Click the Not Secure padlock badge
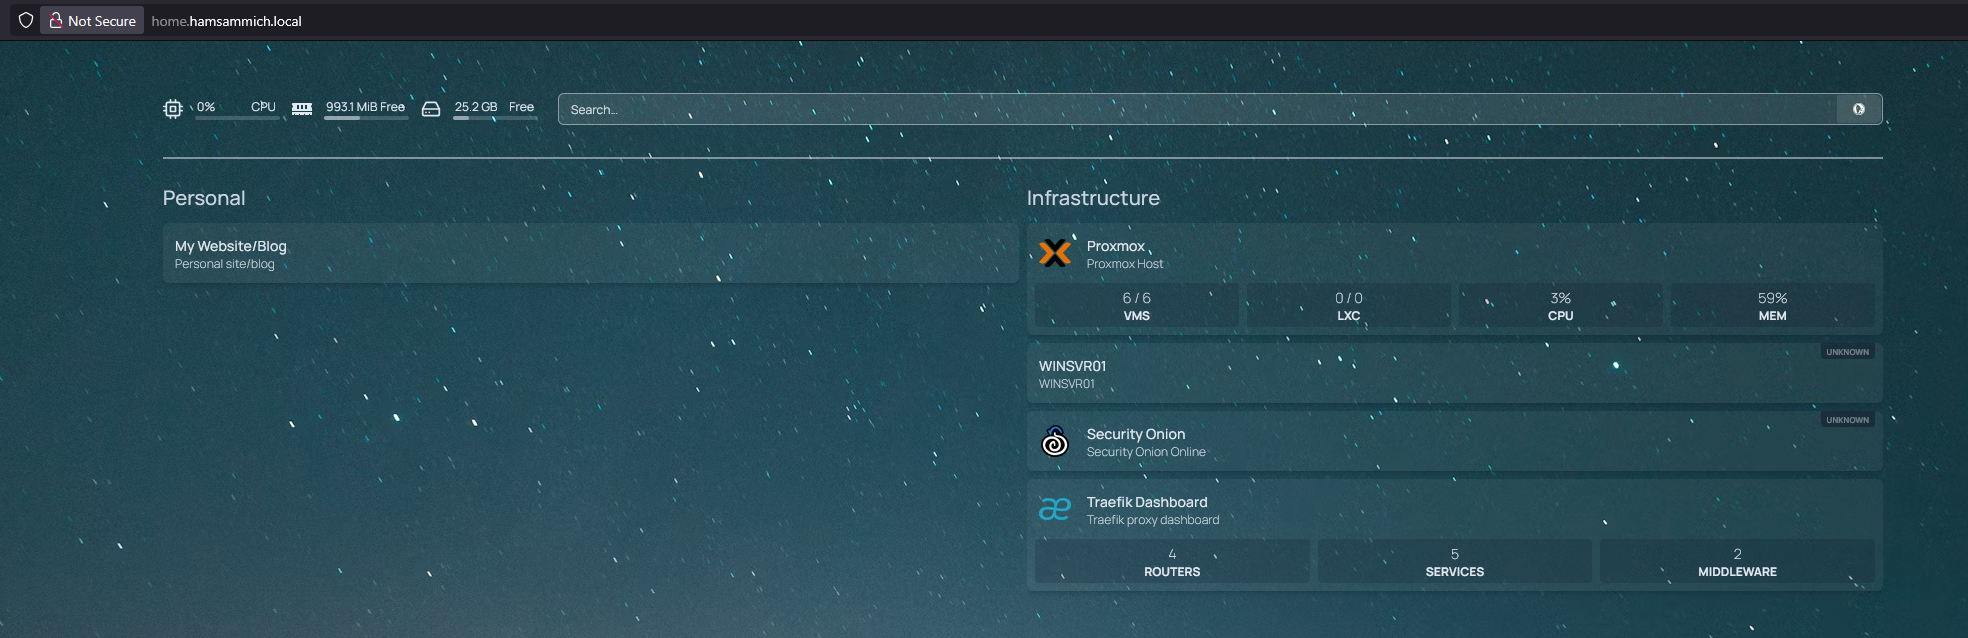This screenshot has width=1968, height=638. tap(92, 20)
